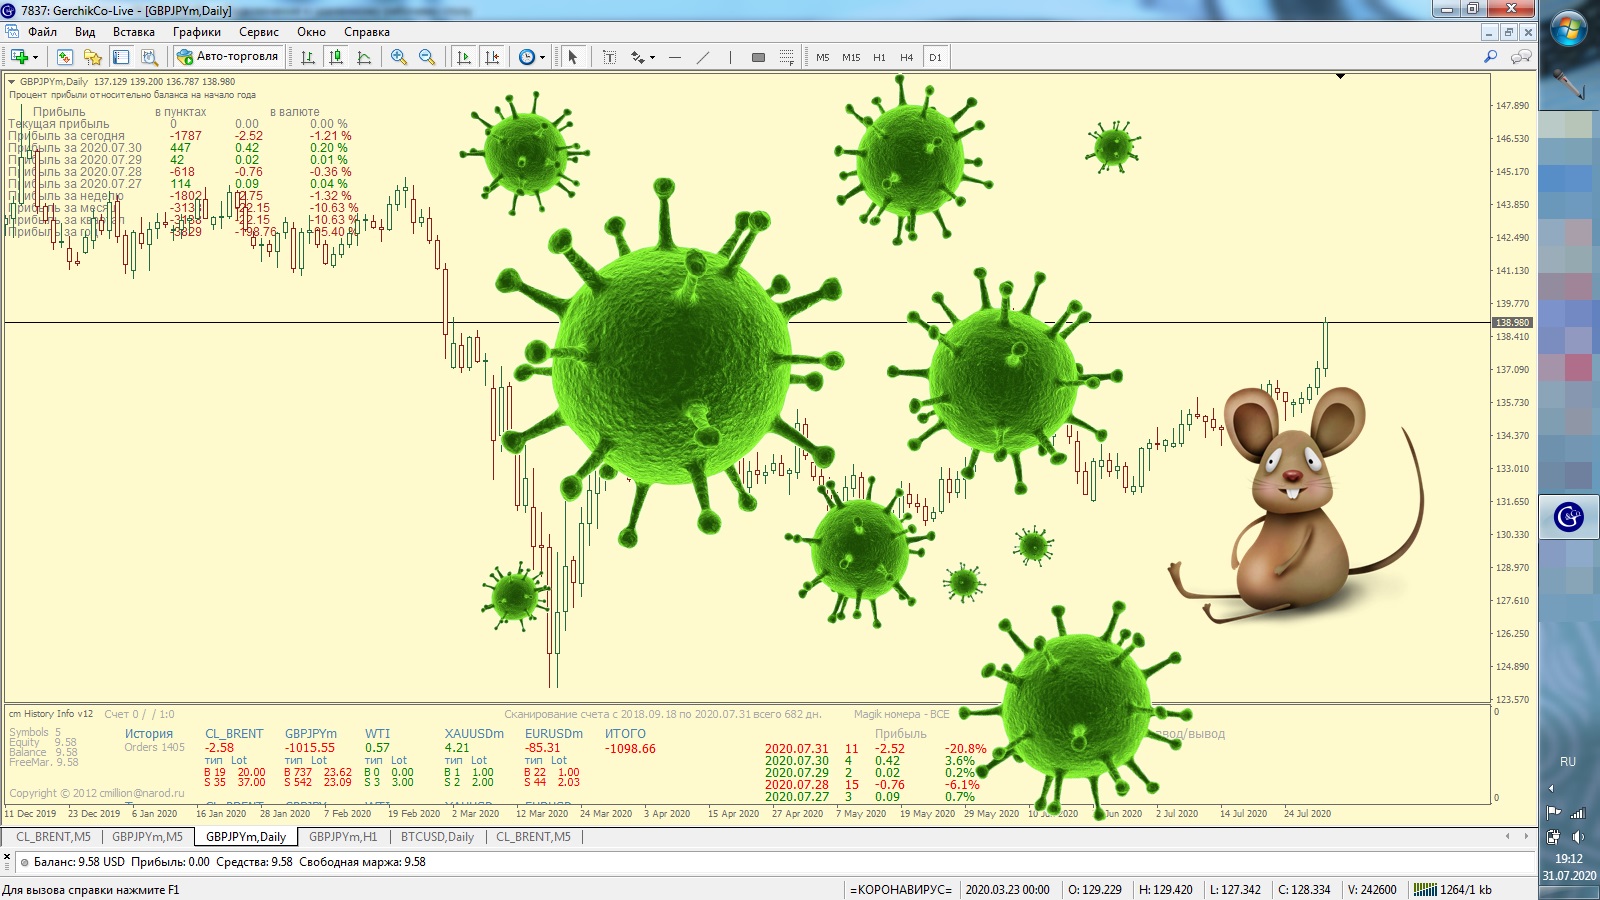Image resolution: width=1600 pixels, height=900 pixels.
Task: Select the cursor arrow tool
Action: pyautogui.click(x=573, y=57)
